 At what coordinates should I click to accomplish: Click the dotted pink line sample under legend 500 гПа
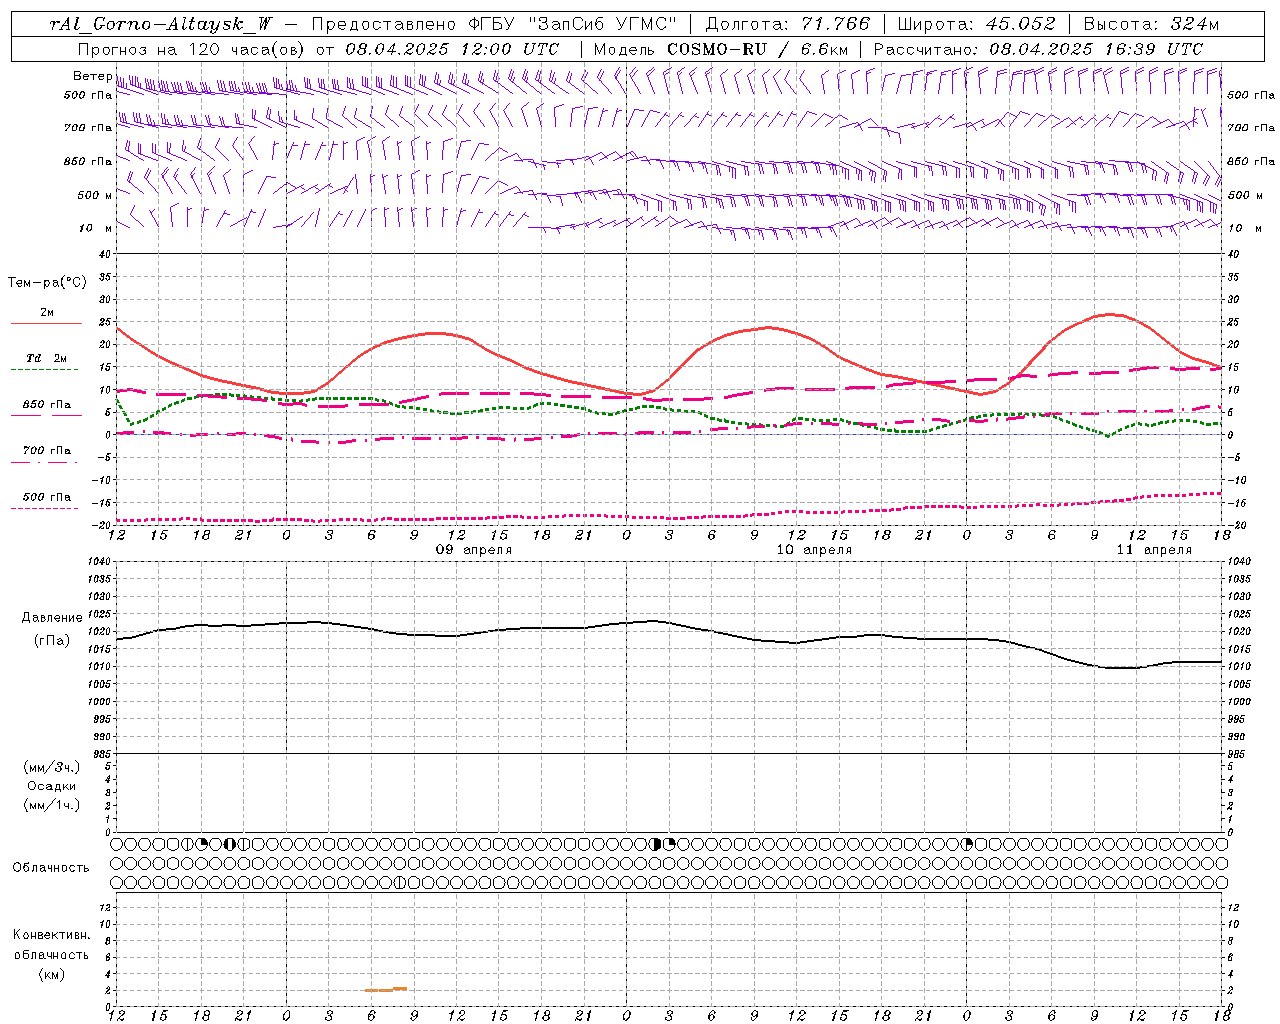coord(45,508)
